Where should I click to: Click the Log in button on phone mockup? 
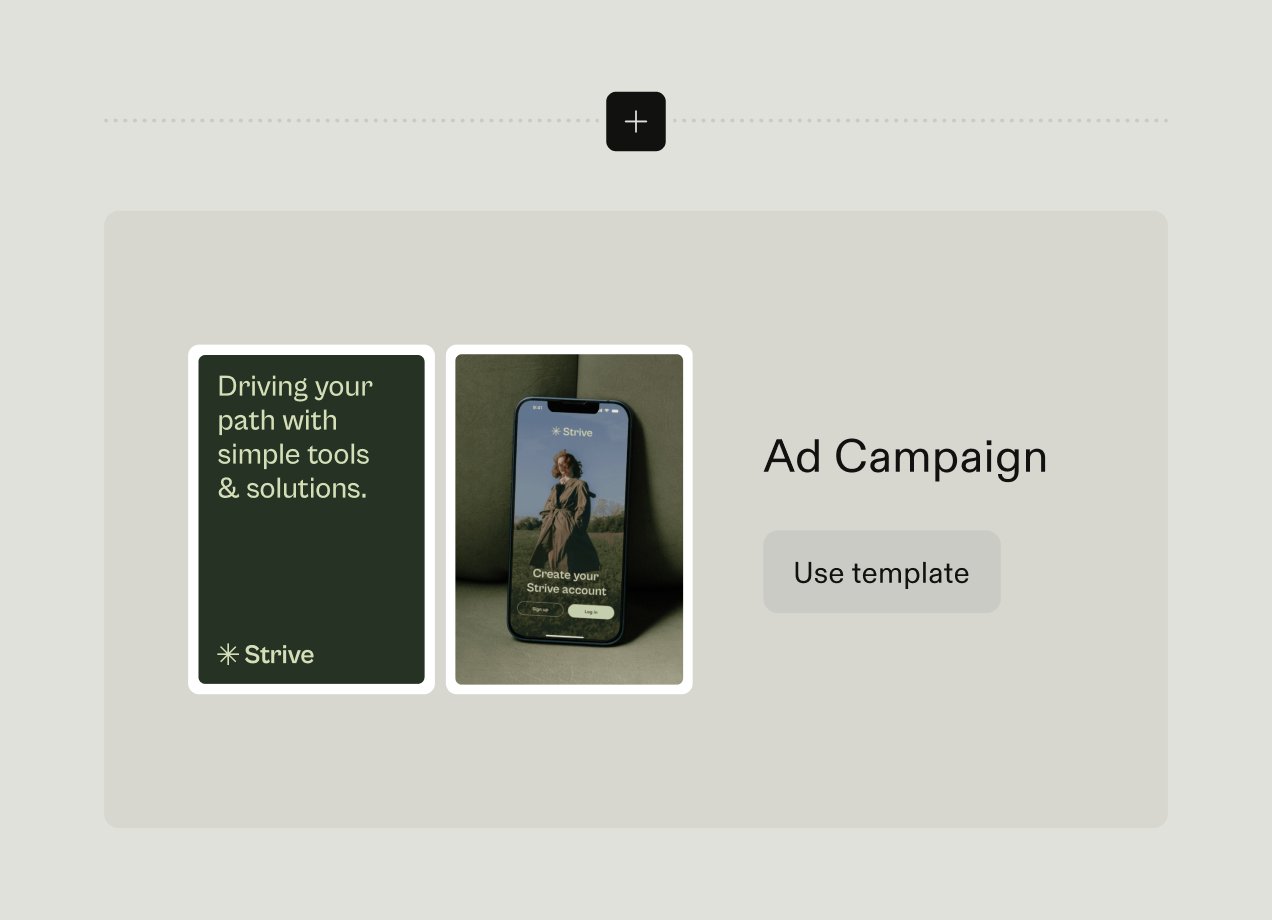pyautogui.click(x=591, y=611)
